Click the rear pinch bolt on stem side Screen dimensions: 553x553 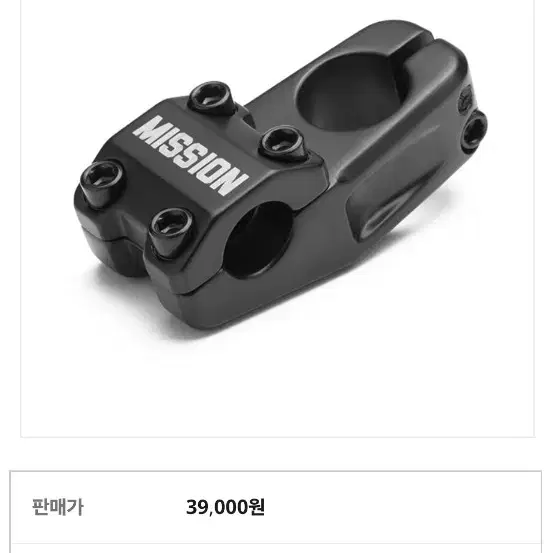474,130
